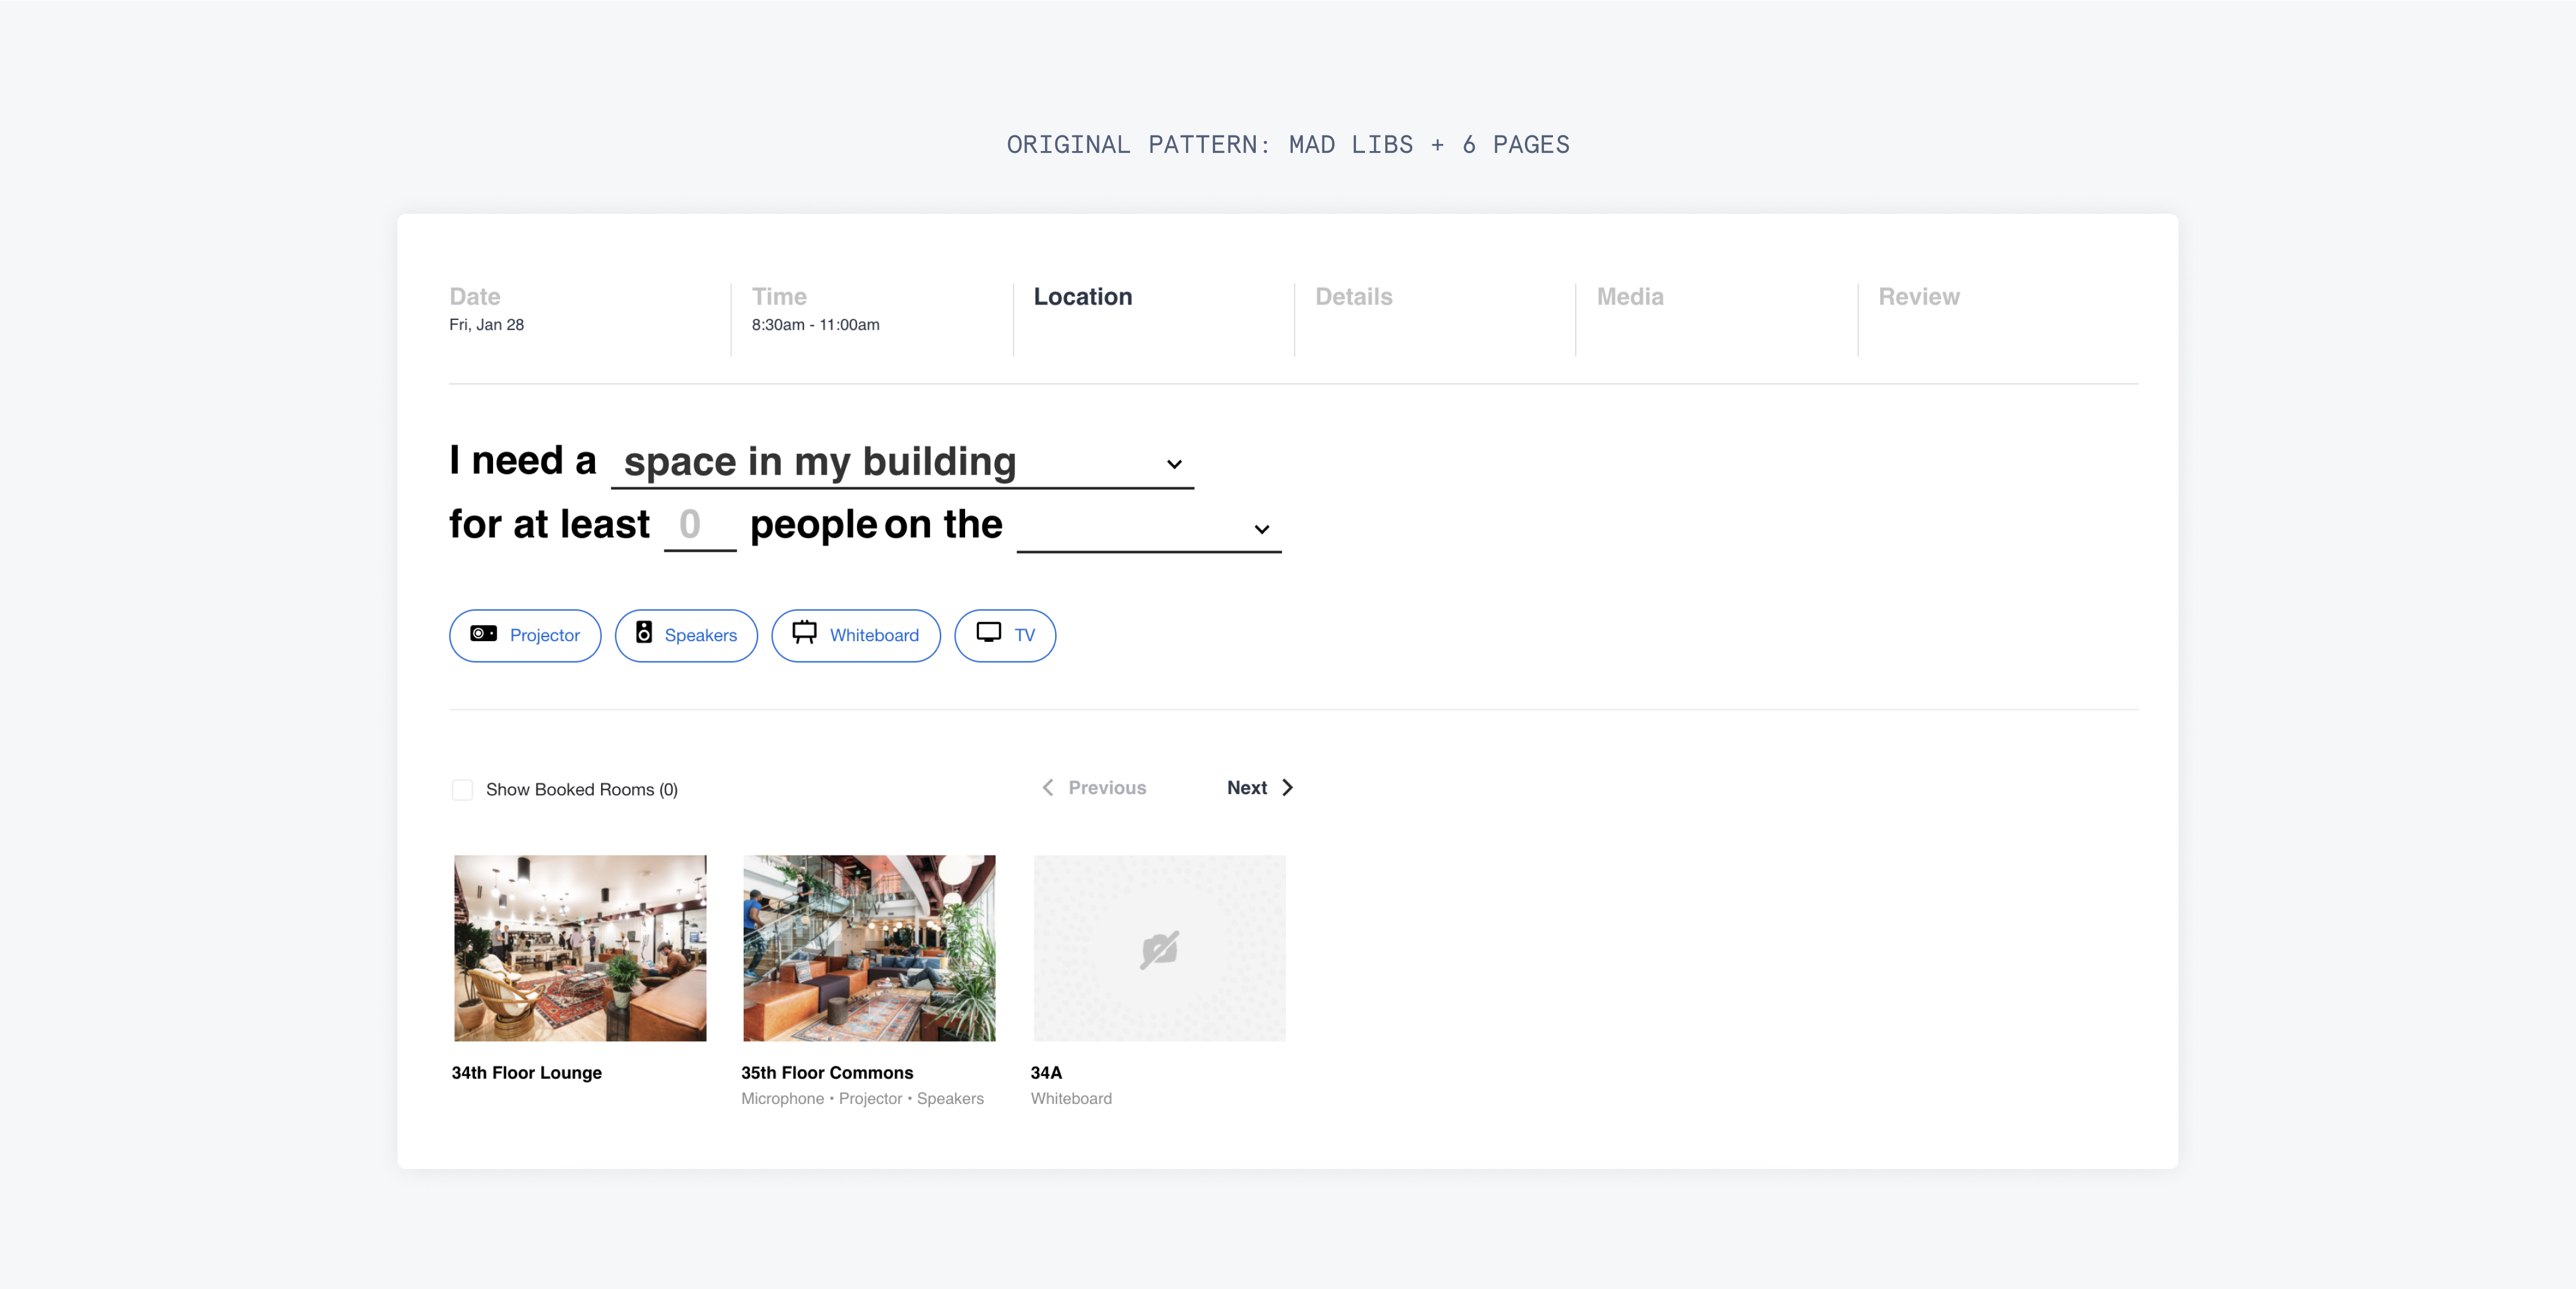The width and height of the screenshot is (2576, 1289).
Task: Open the Details step tab
Action: coord(1353,297)
